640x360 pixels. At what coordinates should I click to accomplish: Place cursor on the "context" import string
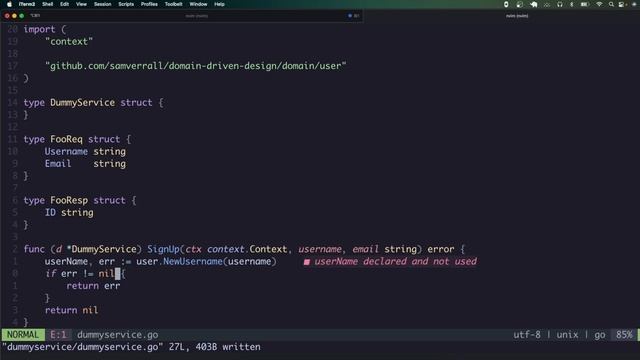69,42
